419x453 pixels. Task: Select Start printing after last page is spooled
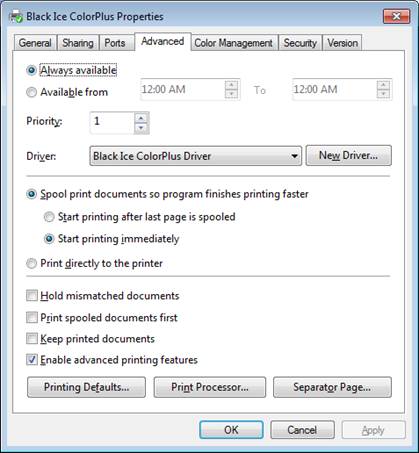49,217
